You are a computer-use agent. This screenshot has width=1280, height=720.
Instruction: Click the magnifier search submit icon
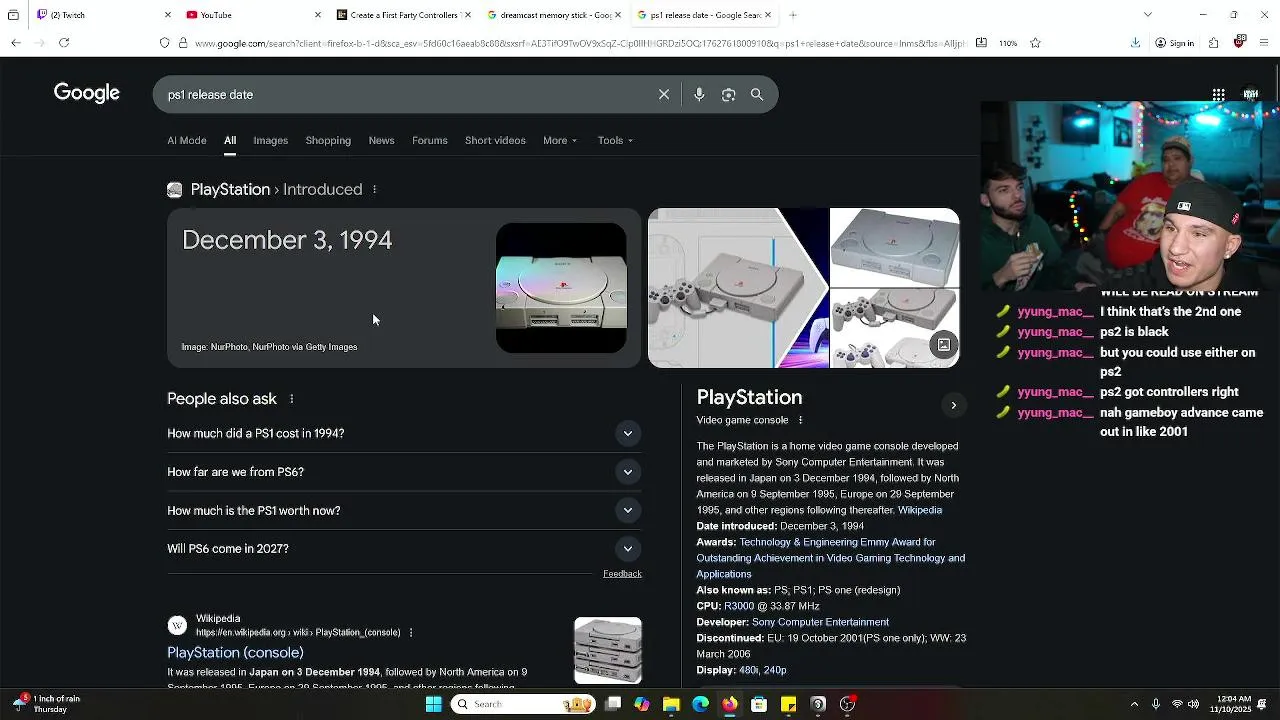pos(757,94)
